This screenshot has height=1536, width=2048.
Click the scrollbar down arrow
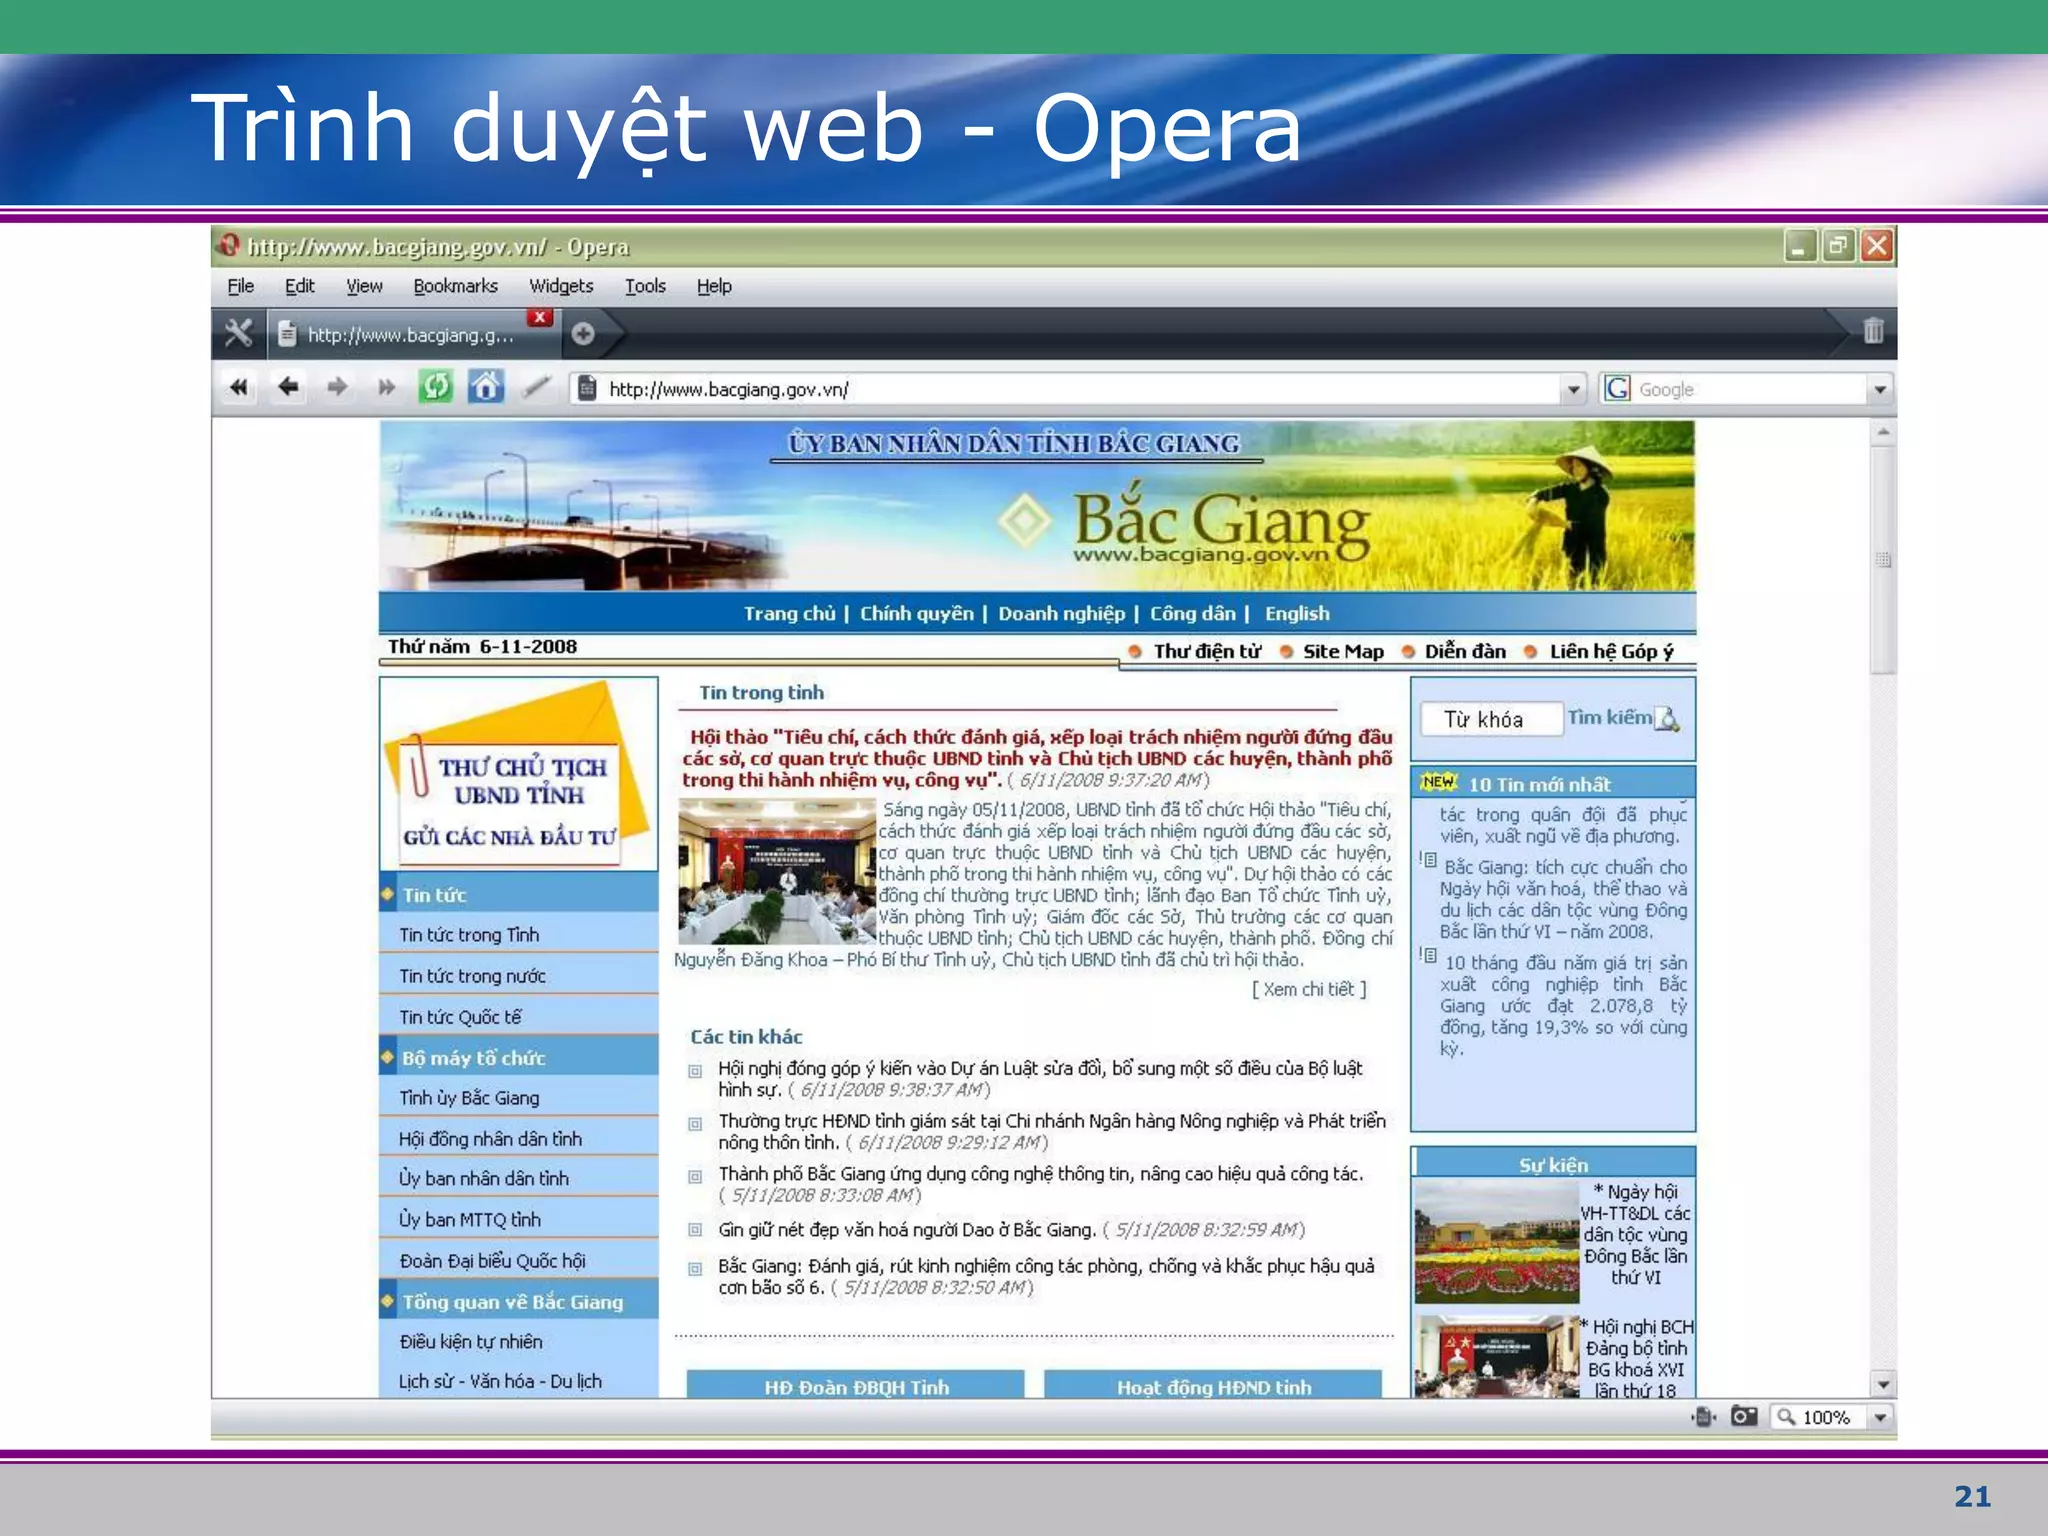pyautogui.click(x=1883, y=1385)
